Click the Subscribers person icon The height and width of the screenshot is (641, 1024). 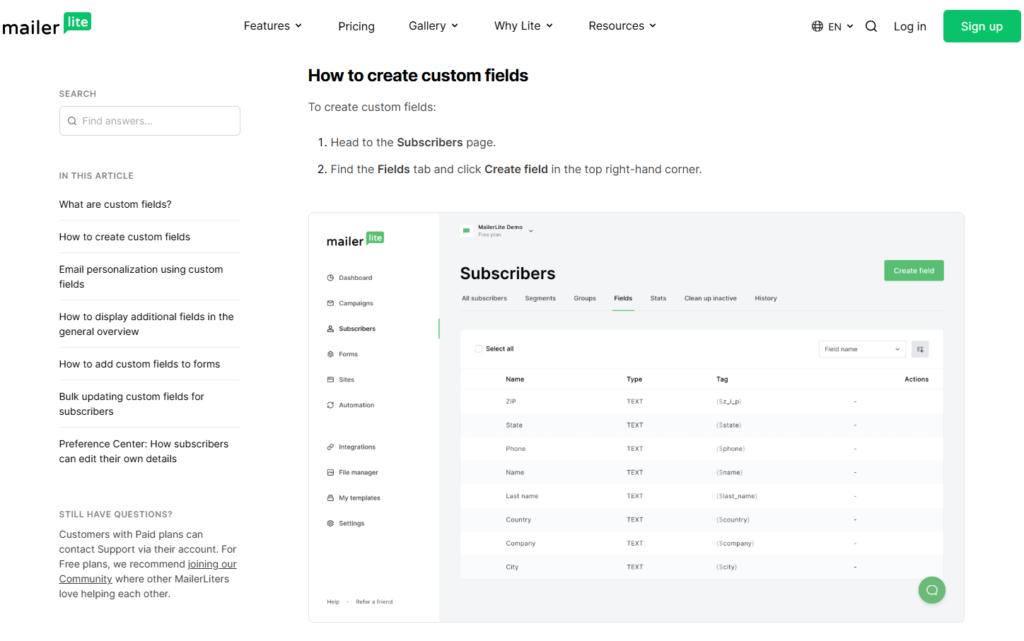330,328
